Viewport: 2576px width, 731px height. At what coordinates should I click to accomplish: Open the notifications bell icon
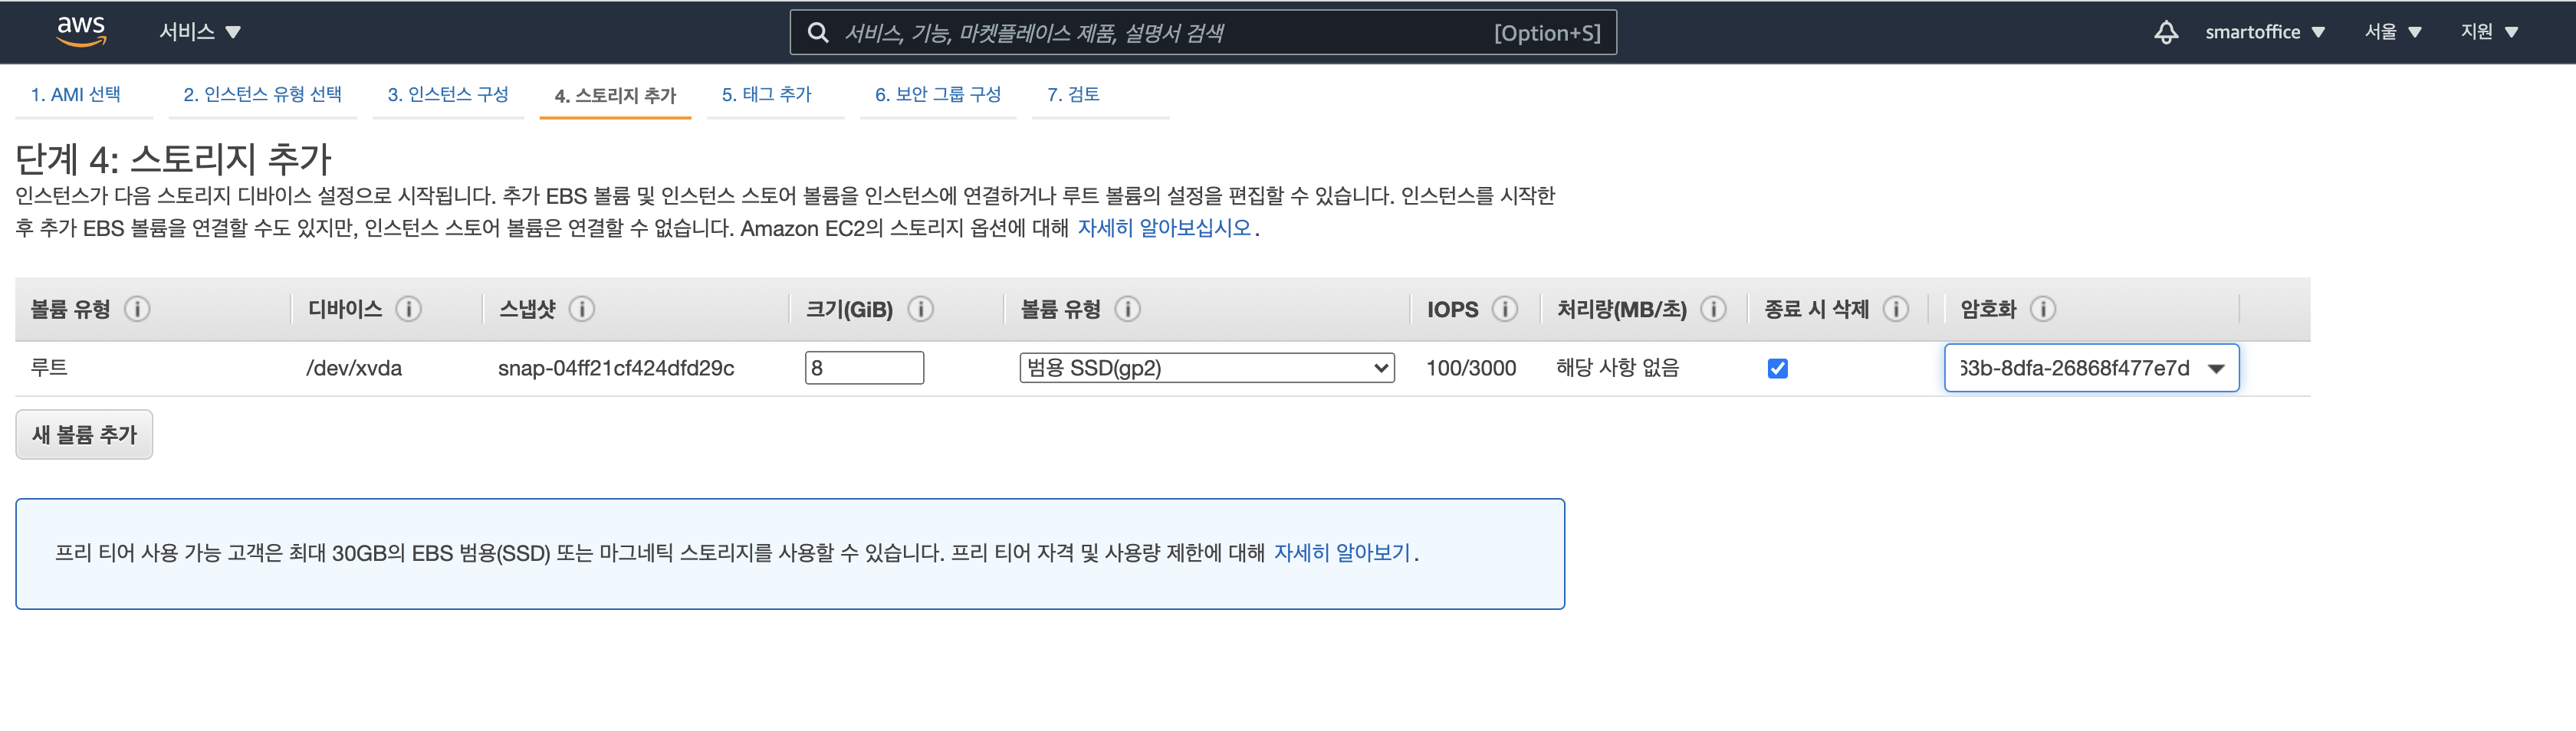[2165, 32]
